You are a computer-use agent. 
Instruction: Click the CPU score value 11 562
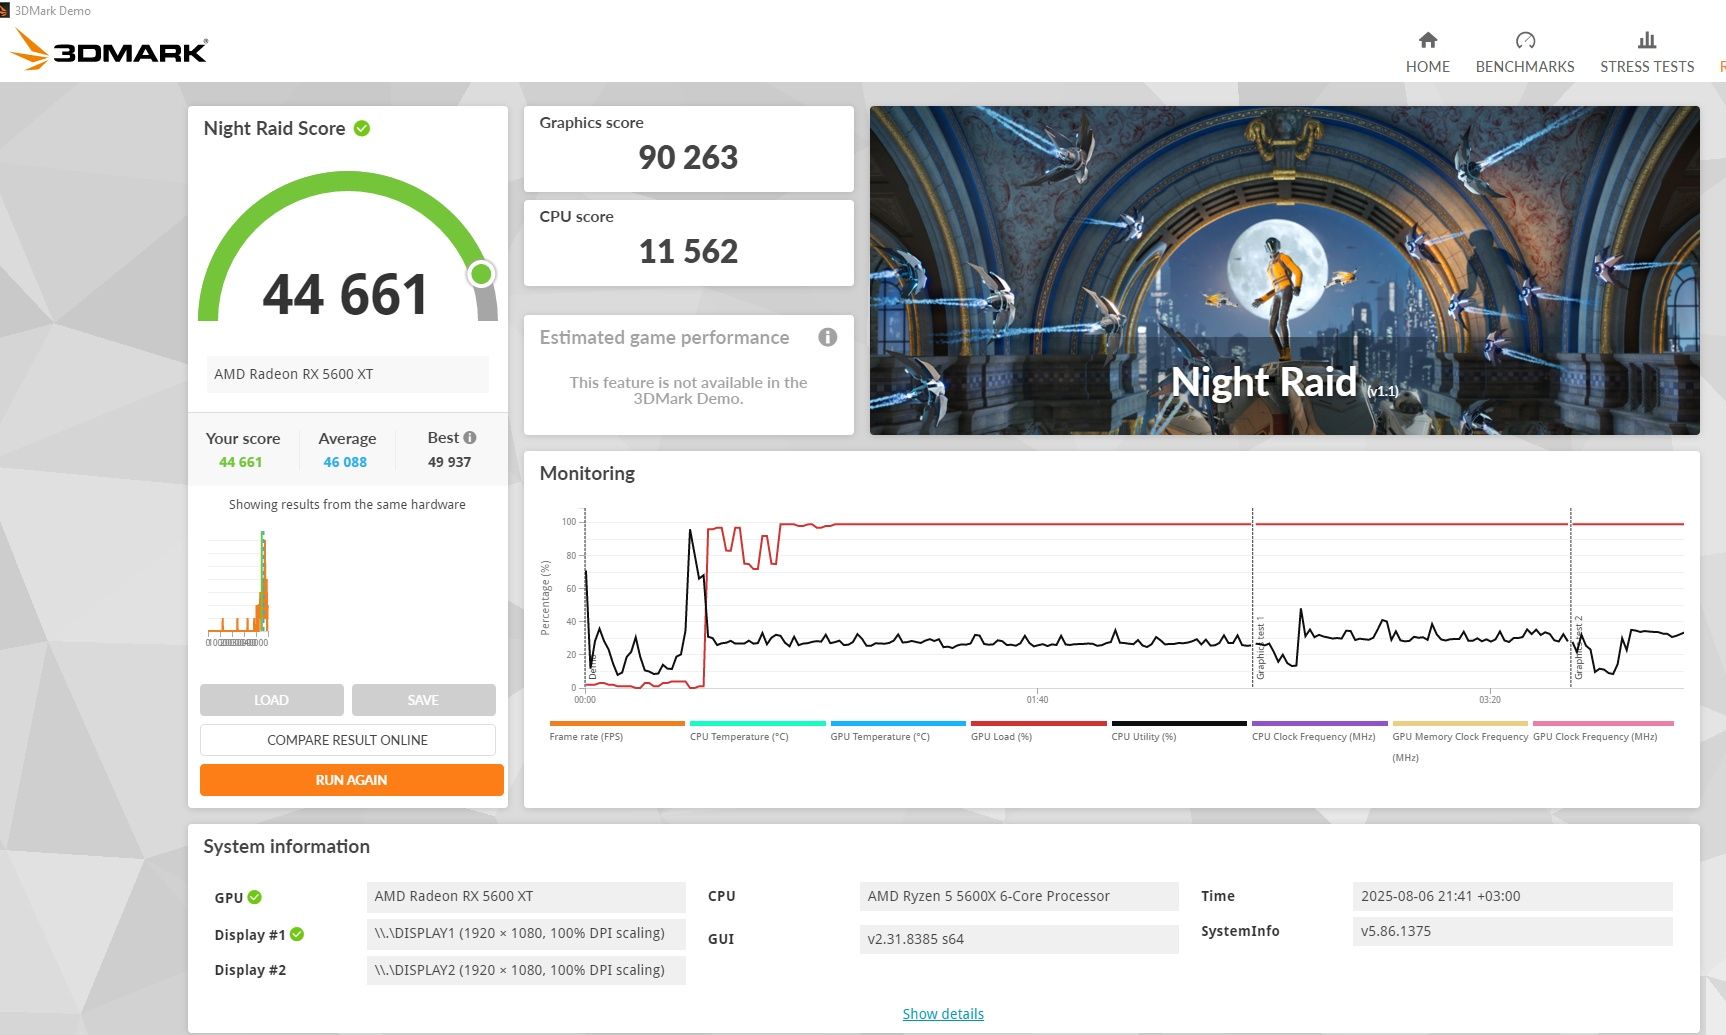click(688, 251)
